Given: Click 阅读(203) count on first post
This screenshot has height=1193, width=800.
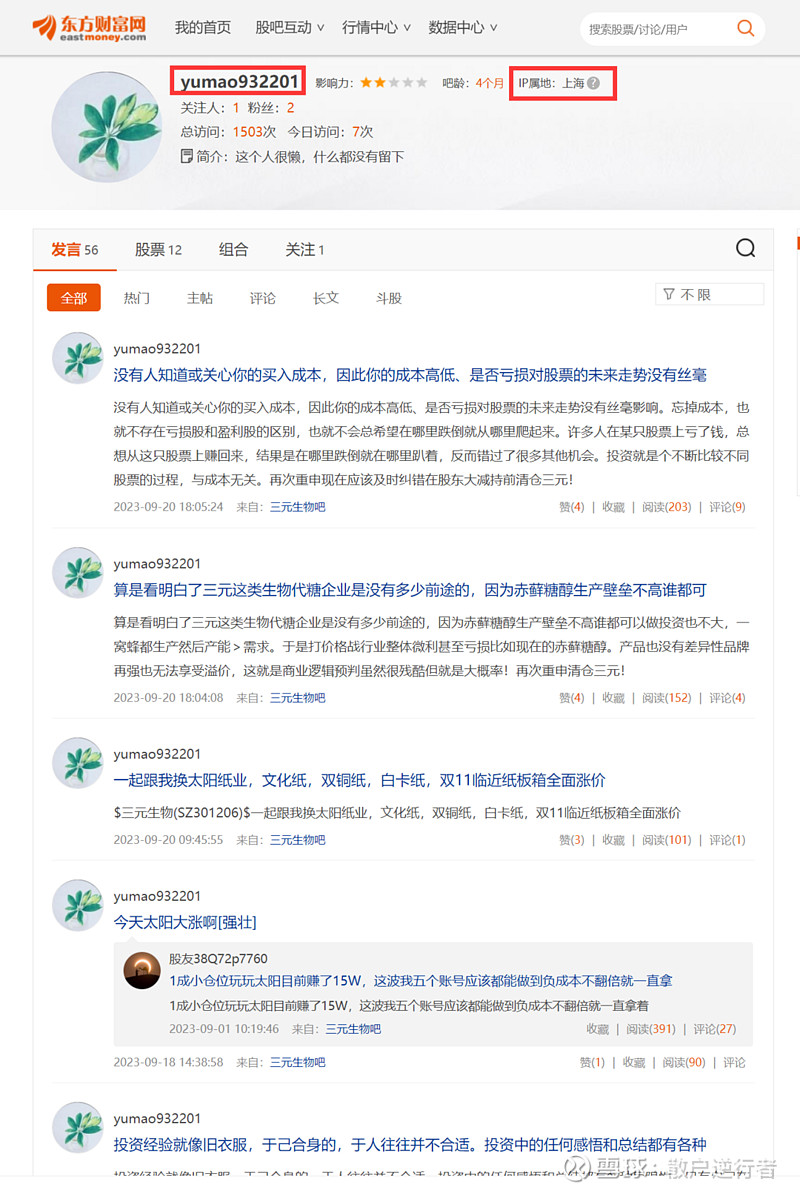Looking at the screenshot, I should click(x=667, y=507).
